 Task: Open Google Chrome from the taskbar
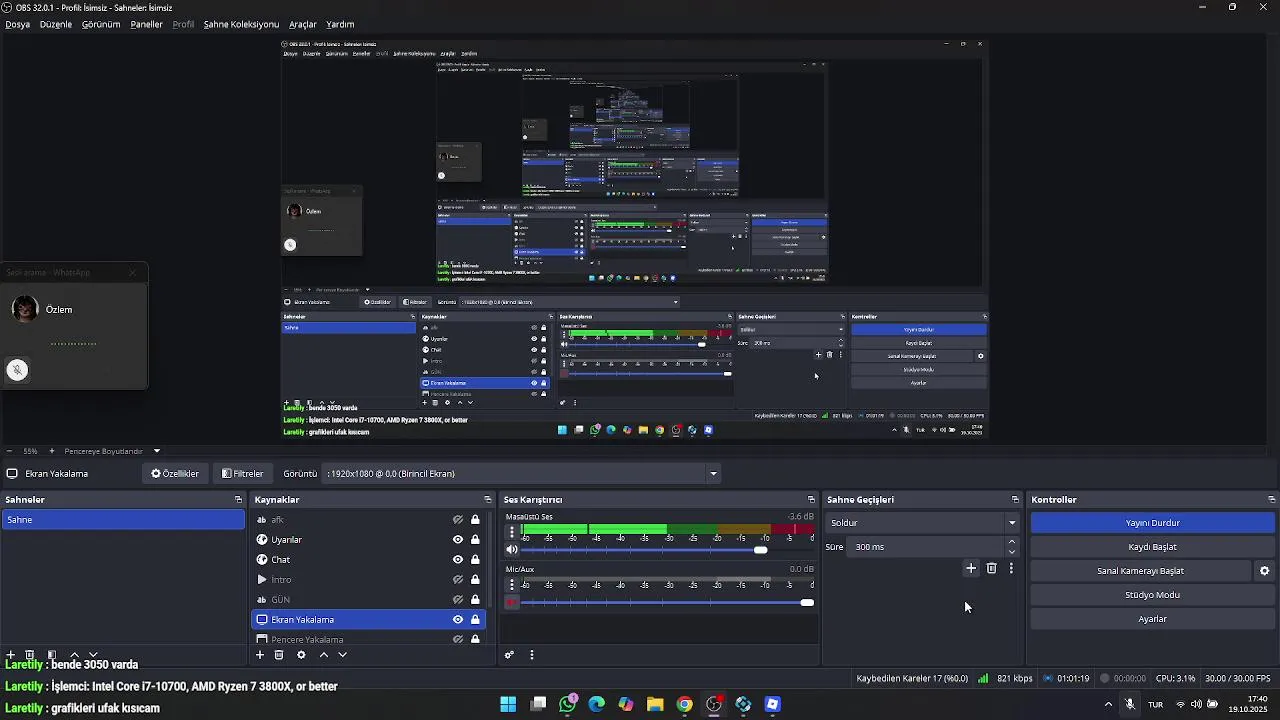click(684, 704)
